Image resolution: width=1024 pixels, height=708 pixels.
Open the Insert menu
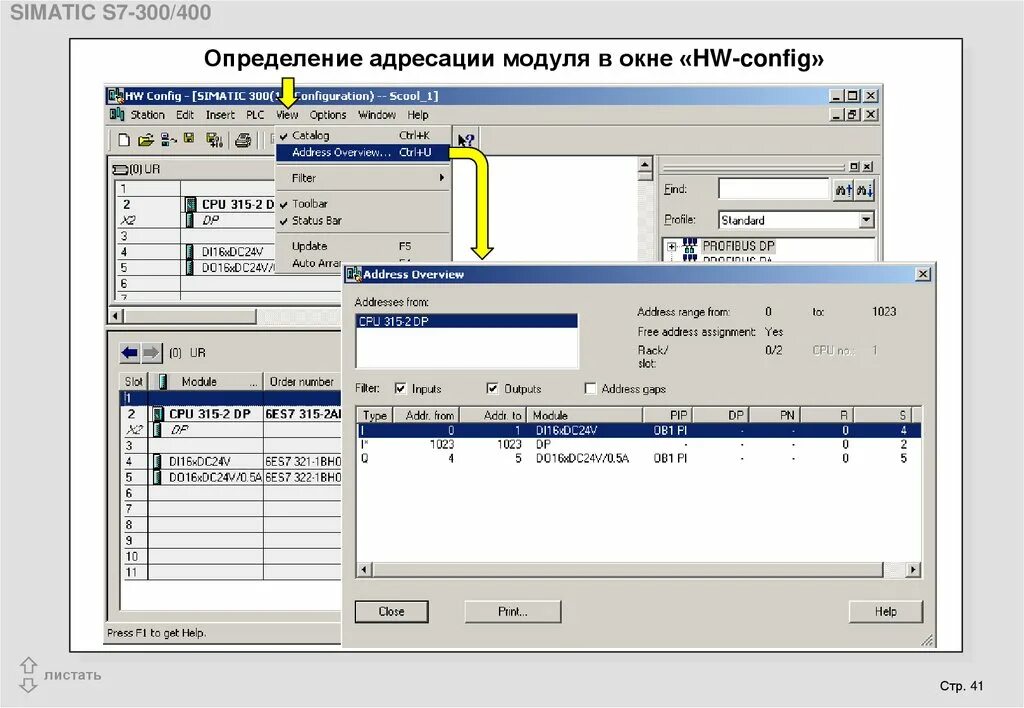tap(220, 115)
